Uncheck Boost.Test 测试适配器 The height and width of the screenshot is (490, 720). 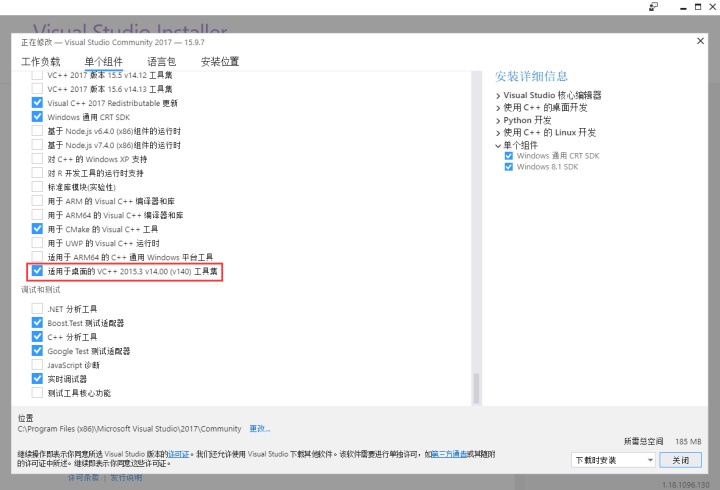tap(37, 322)
